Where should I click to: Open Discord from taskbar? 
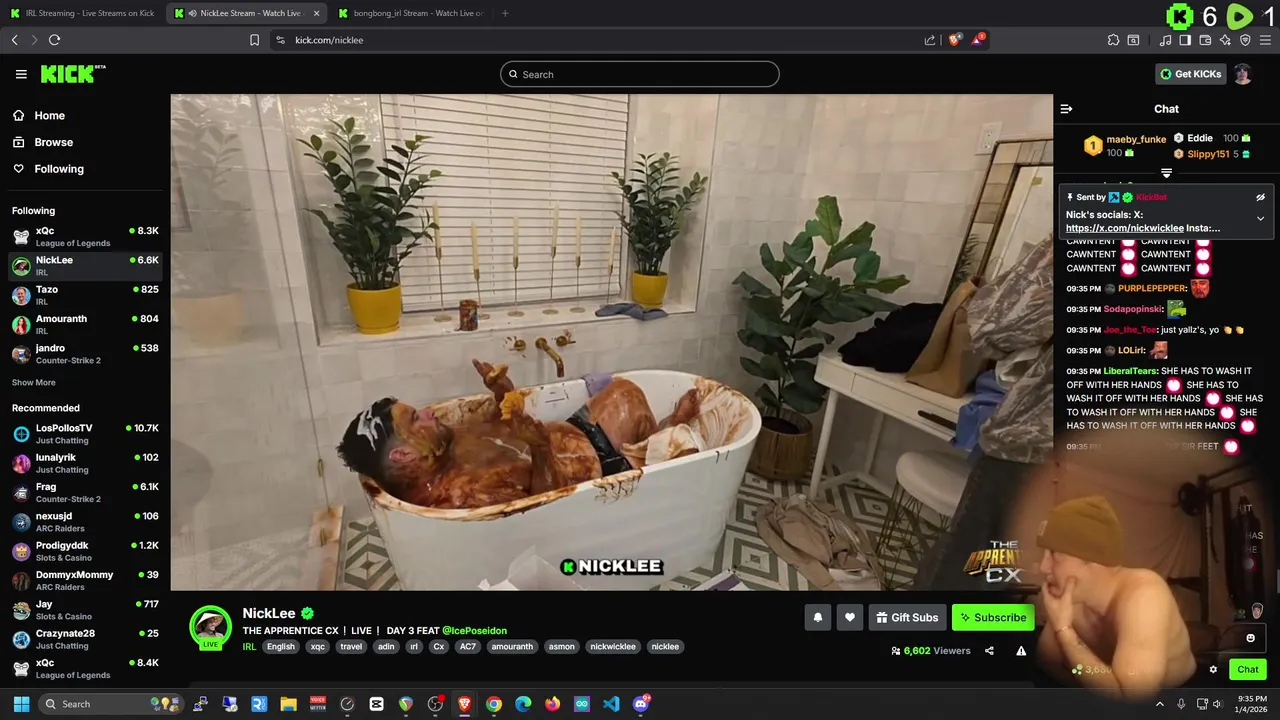tap(641, 704)
